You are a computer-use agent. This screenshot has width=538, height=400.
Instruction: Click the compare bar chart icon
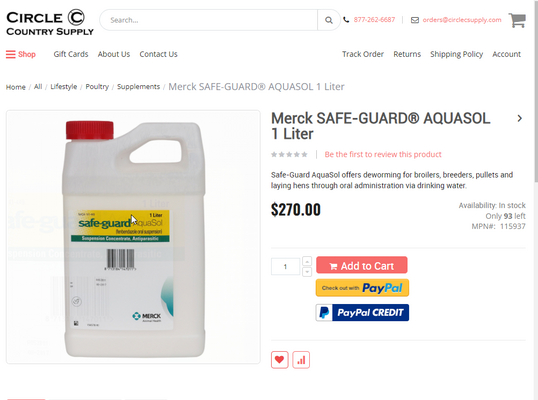[x=301, y=360]
